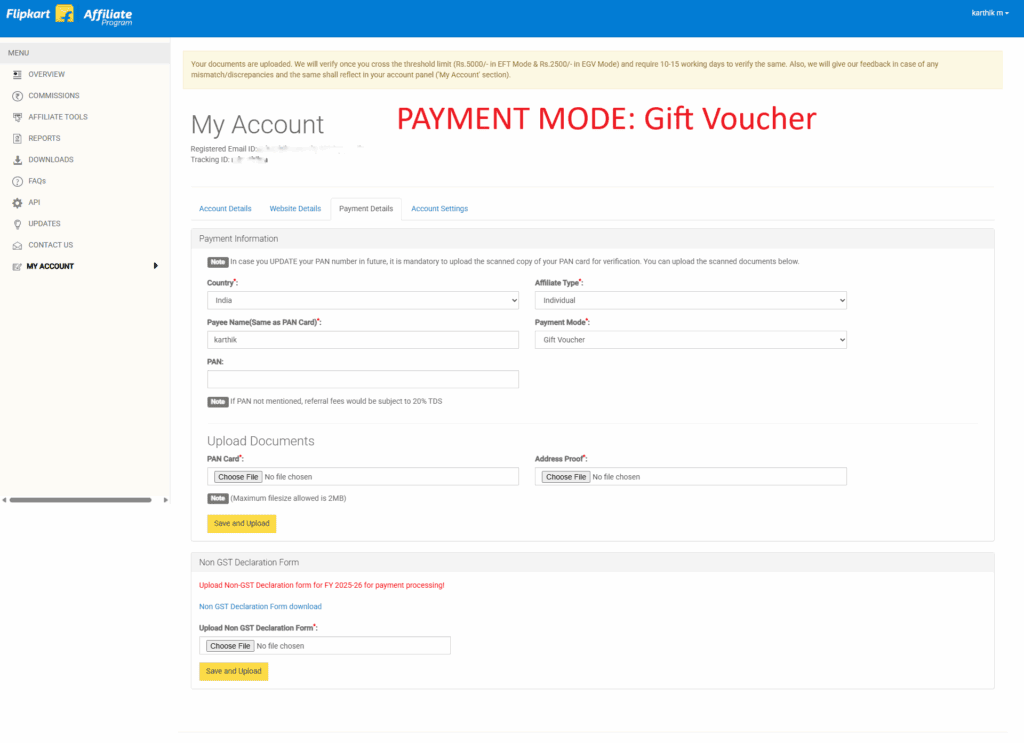The width and height of the screenshot is (1024, 743).
Task: Click the red Non-GST upload warning text
Action: point(321,586)
